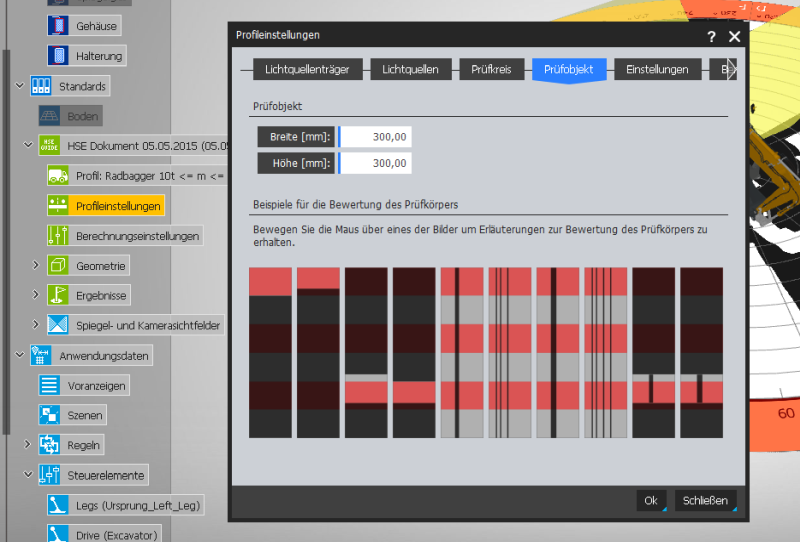The image size is (800, 542).
Task: Click the Schließen button
Action: pyautogui.click(x=706, y=500)
